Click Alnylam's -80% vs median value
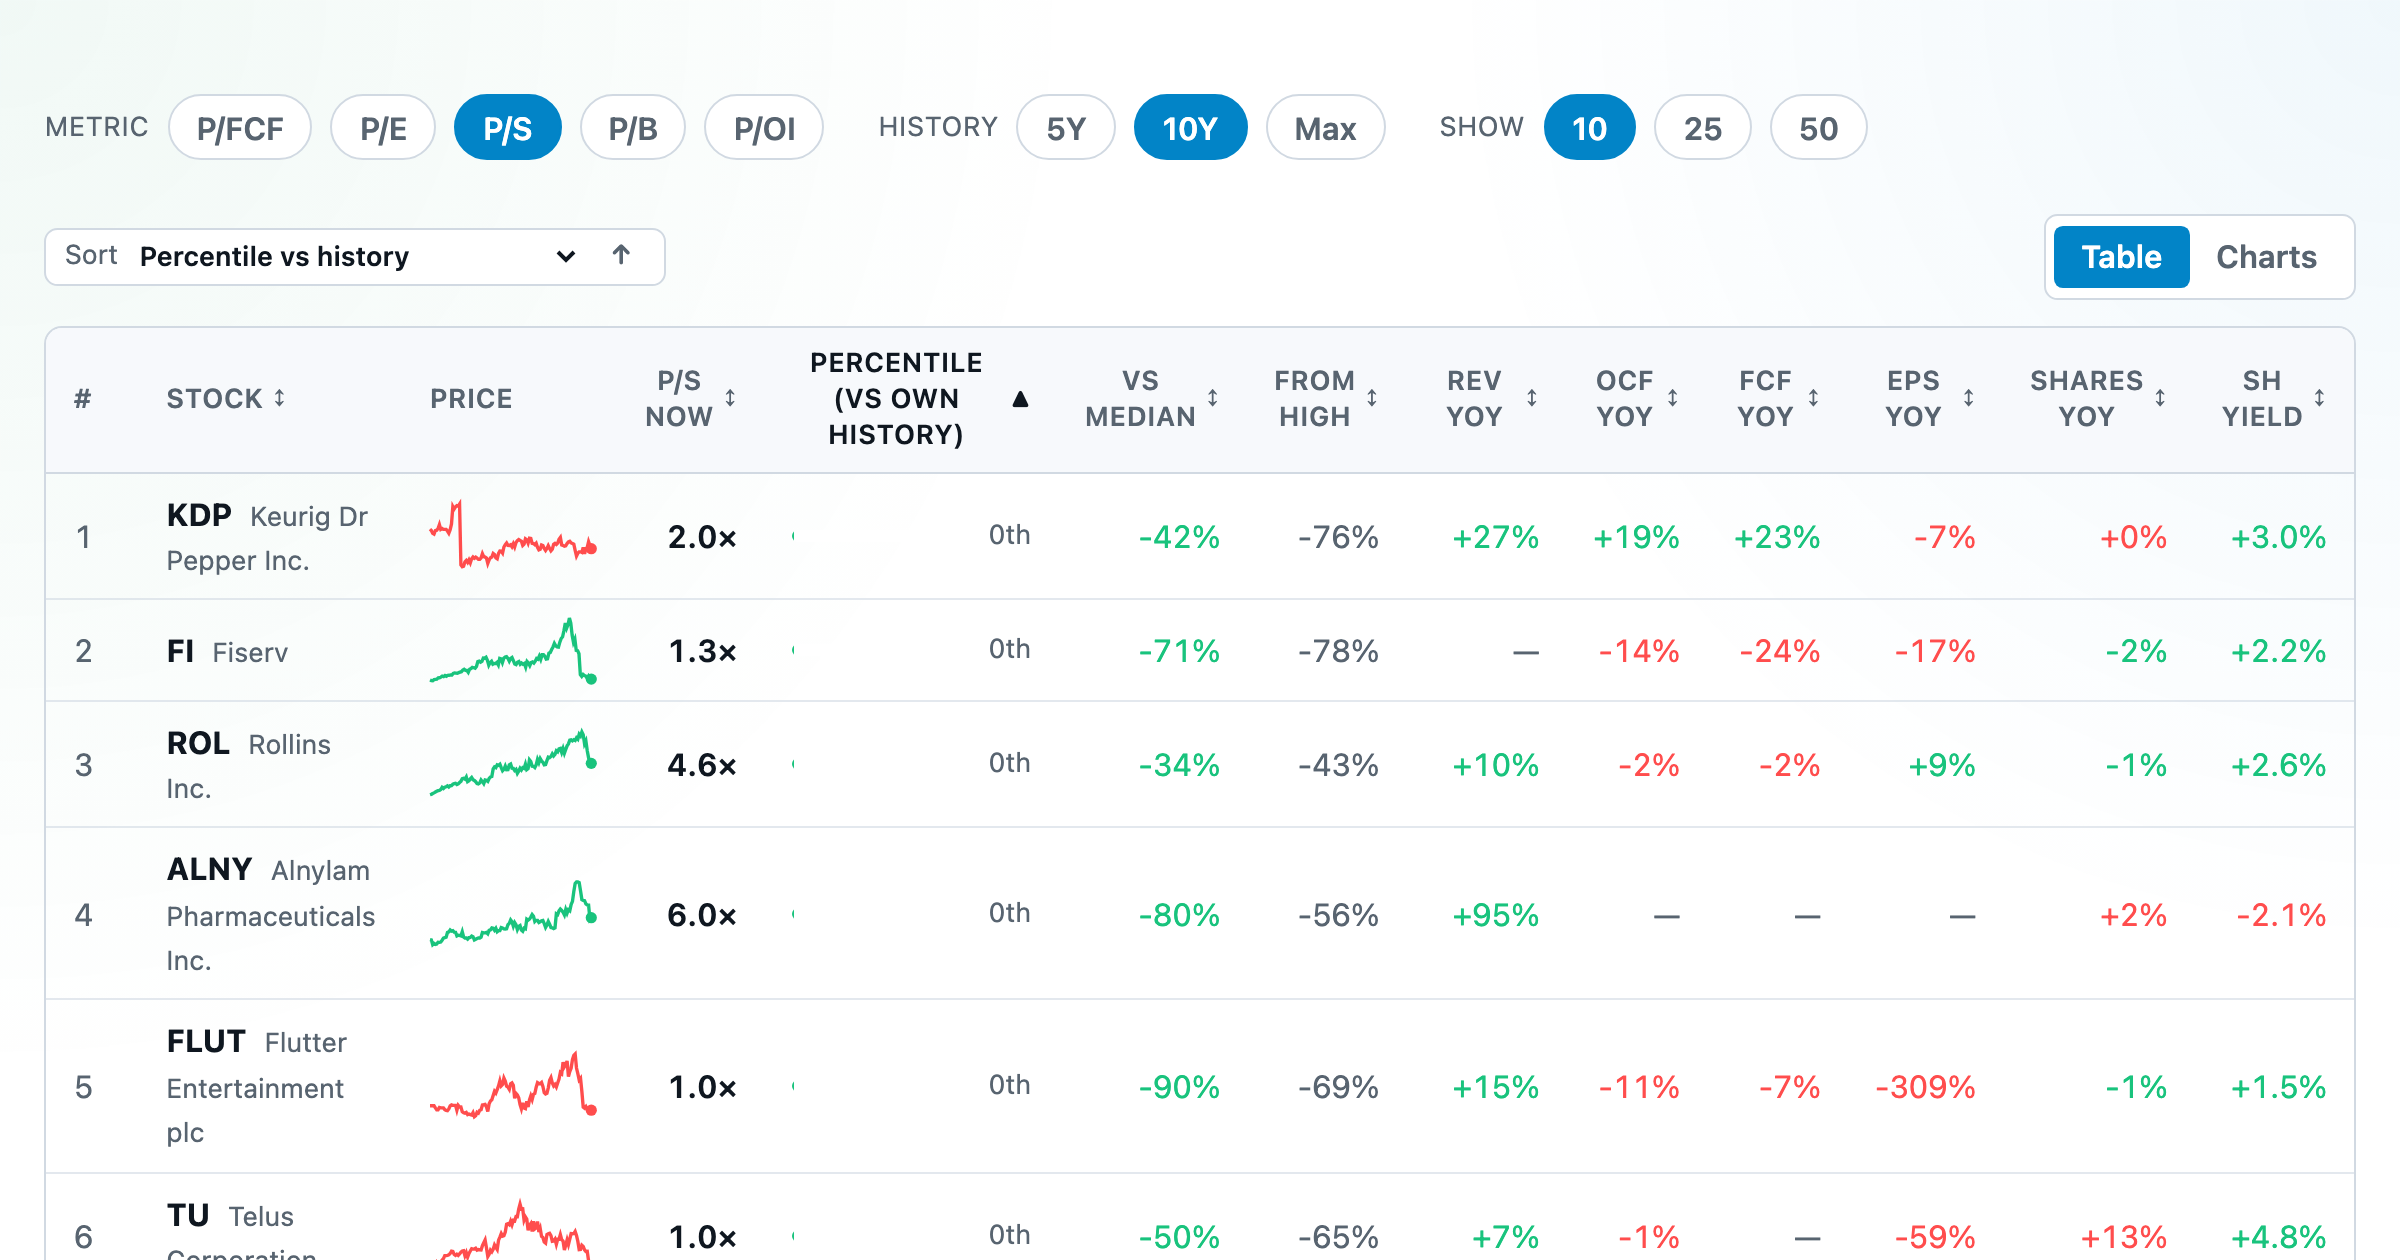This screenshot has width=2400, height=1260. pyautogui.click(x=1179, y=915)
